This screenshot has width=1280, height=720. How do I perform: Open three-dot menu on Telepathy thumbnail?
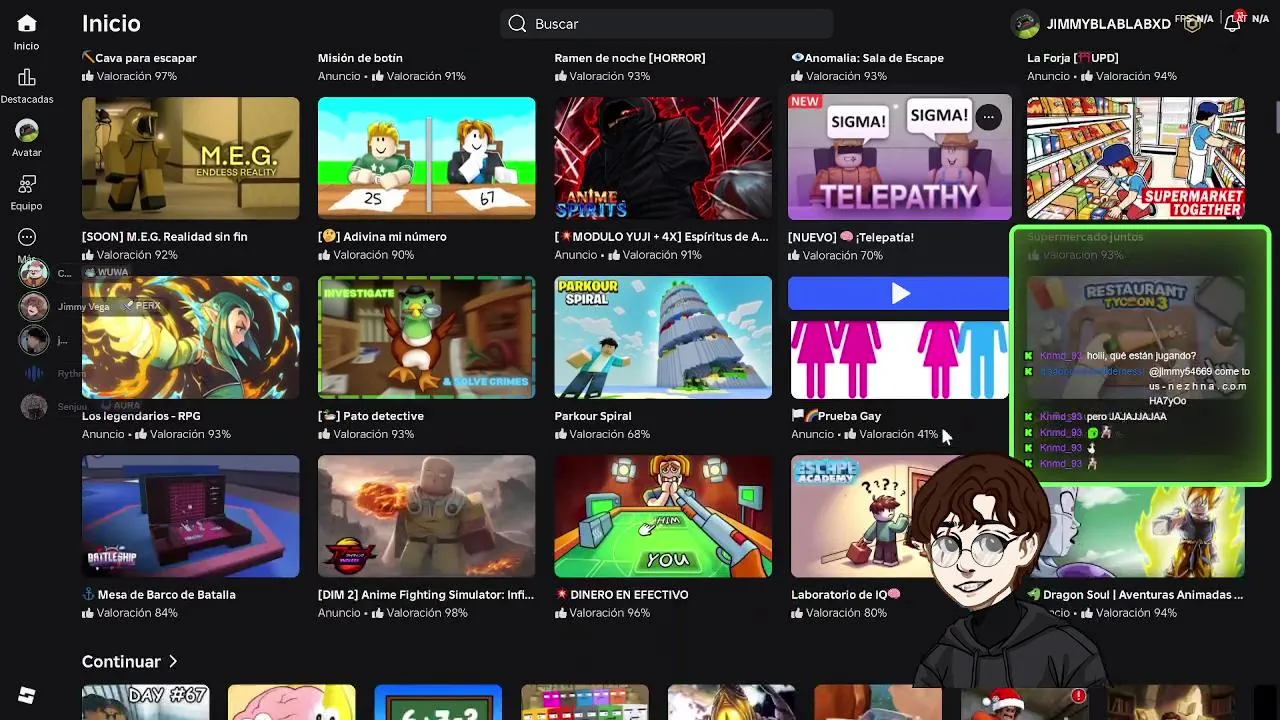[988, 117]
